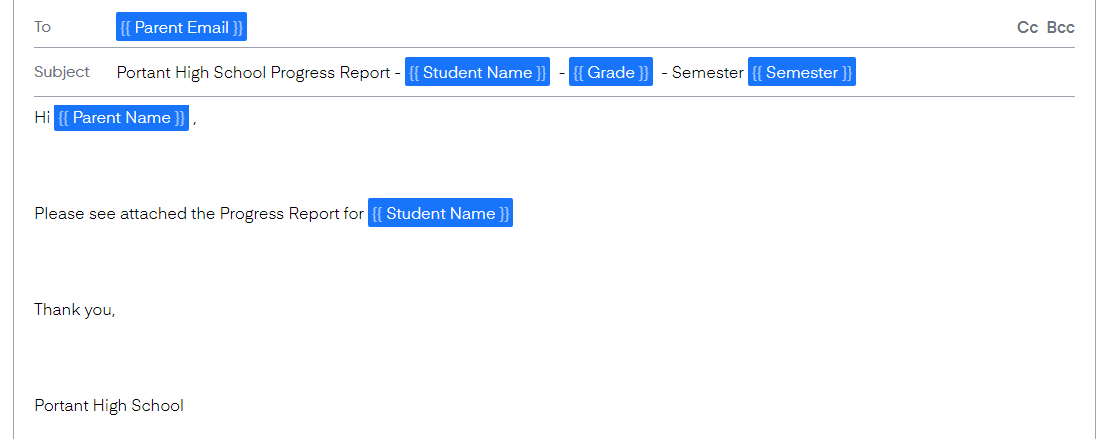Click the Student Name tag in subject line
Screen dimensions: 1103x439
[x=477, y=72]
